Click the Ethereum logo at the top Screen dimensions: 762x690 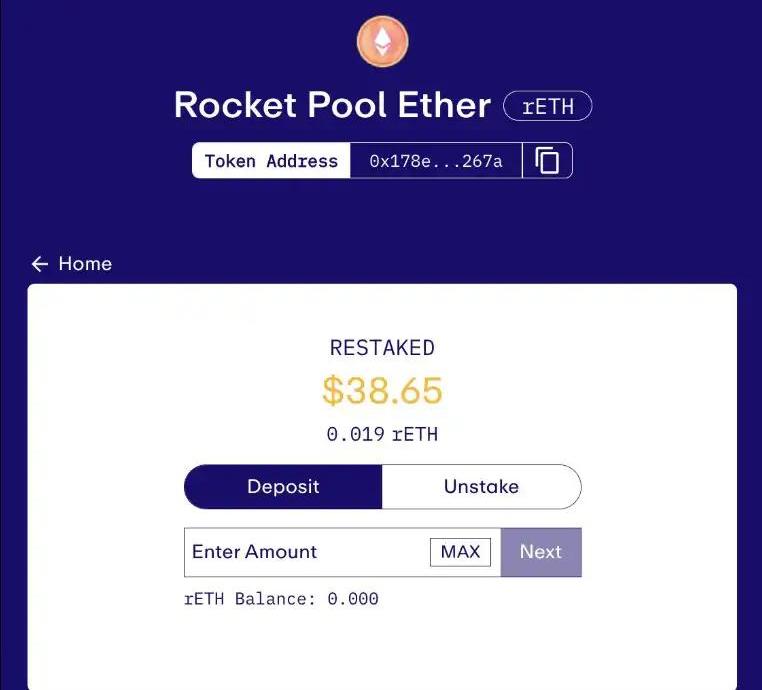382,42
